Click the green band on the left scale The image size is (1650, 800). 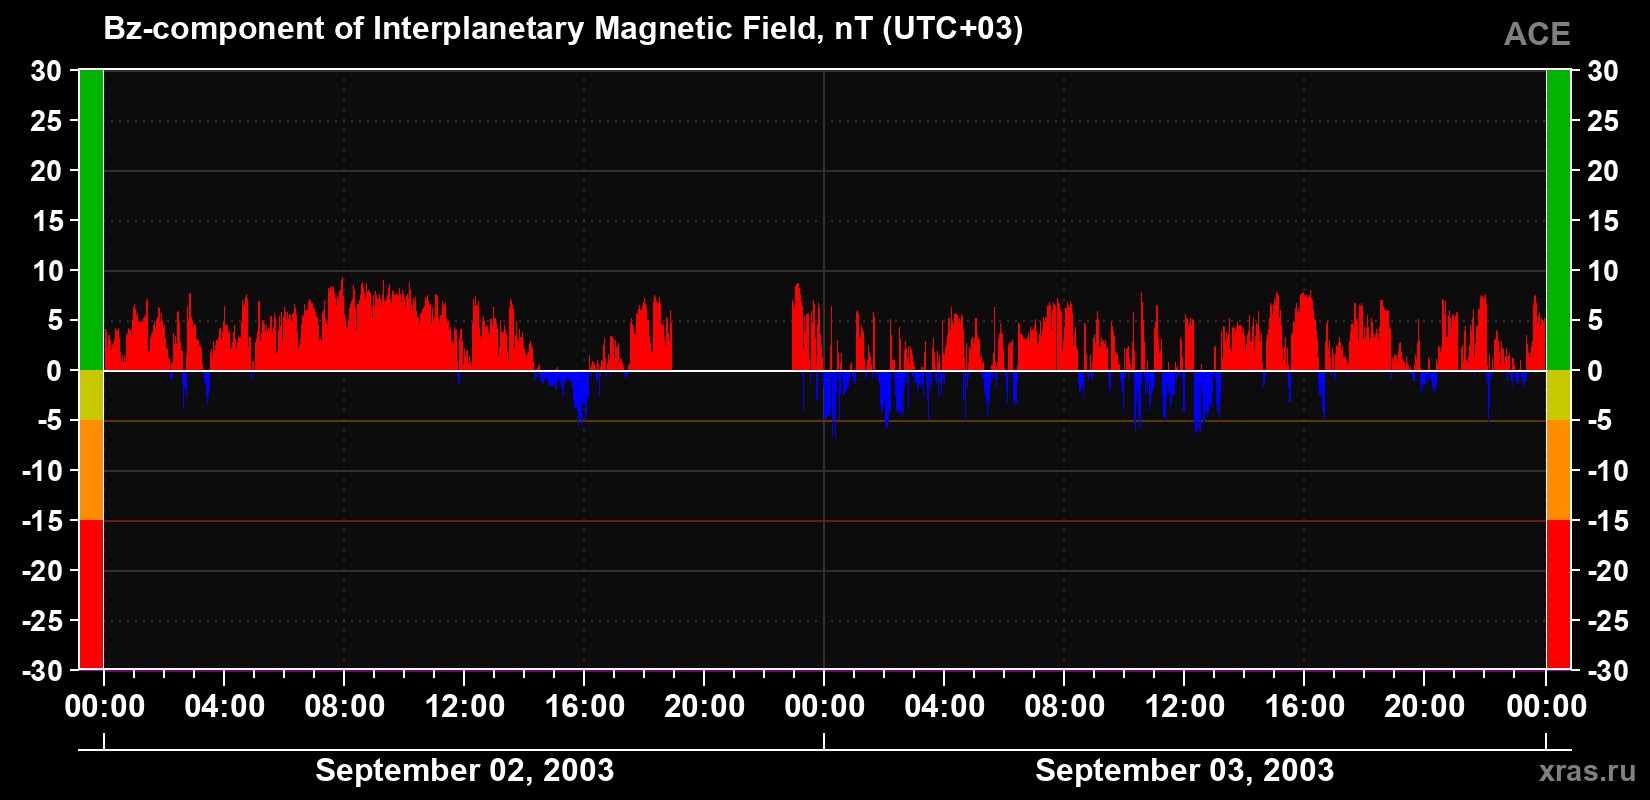(x=91, y=220)
